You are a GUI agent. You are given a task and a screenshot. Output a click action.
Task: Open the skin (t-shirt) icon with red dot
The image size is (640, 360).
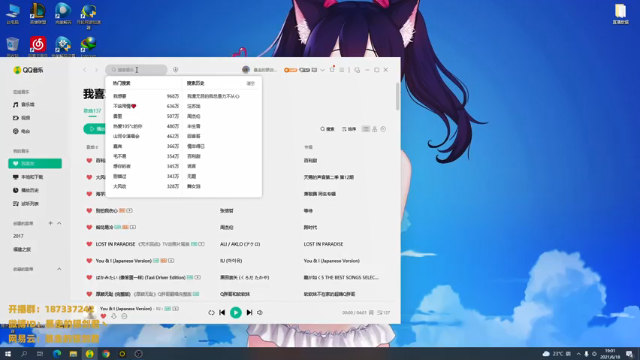[332, 69]
